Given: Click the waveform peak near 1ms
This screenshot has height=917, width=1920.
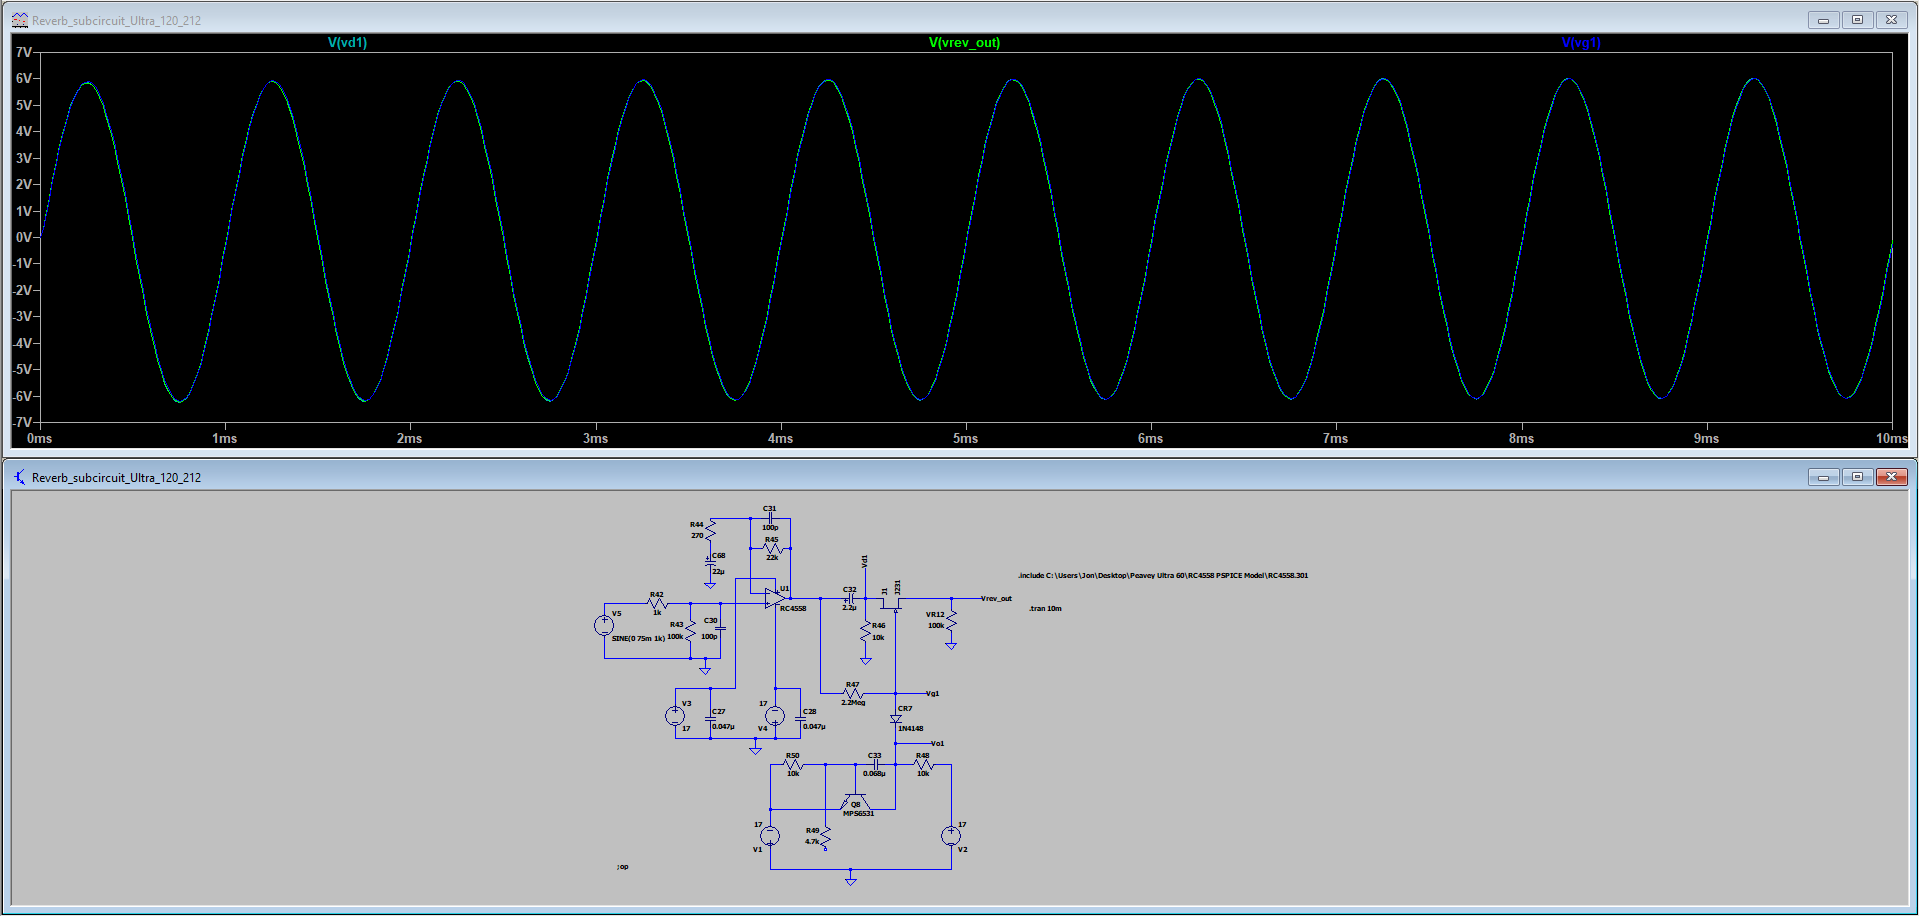Looking at the screenshot, I should [273, 82].
